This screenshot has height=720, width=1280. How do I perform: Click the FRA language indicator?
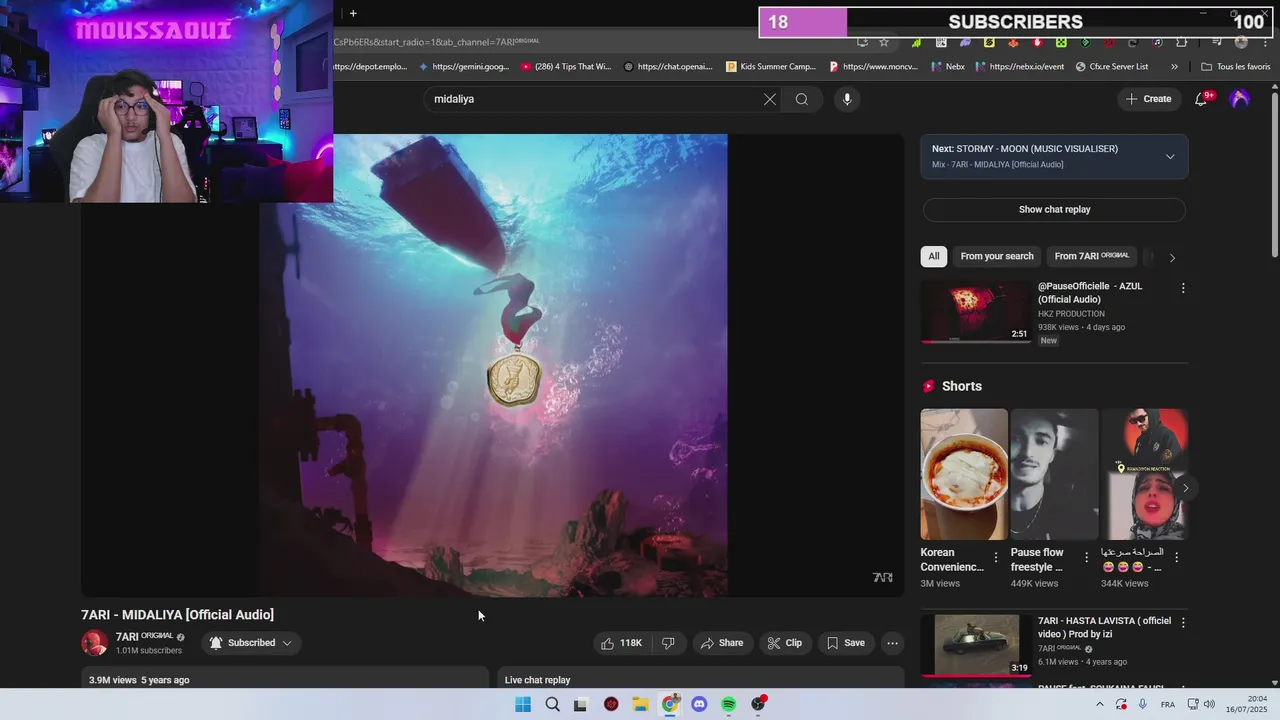click(1168, 704)
